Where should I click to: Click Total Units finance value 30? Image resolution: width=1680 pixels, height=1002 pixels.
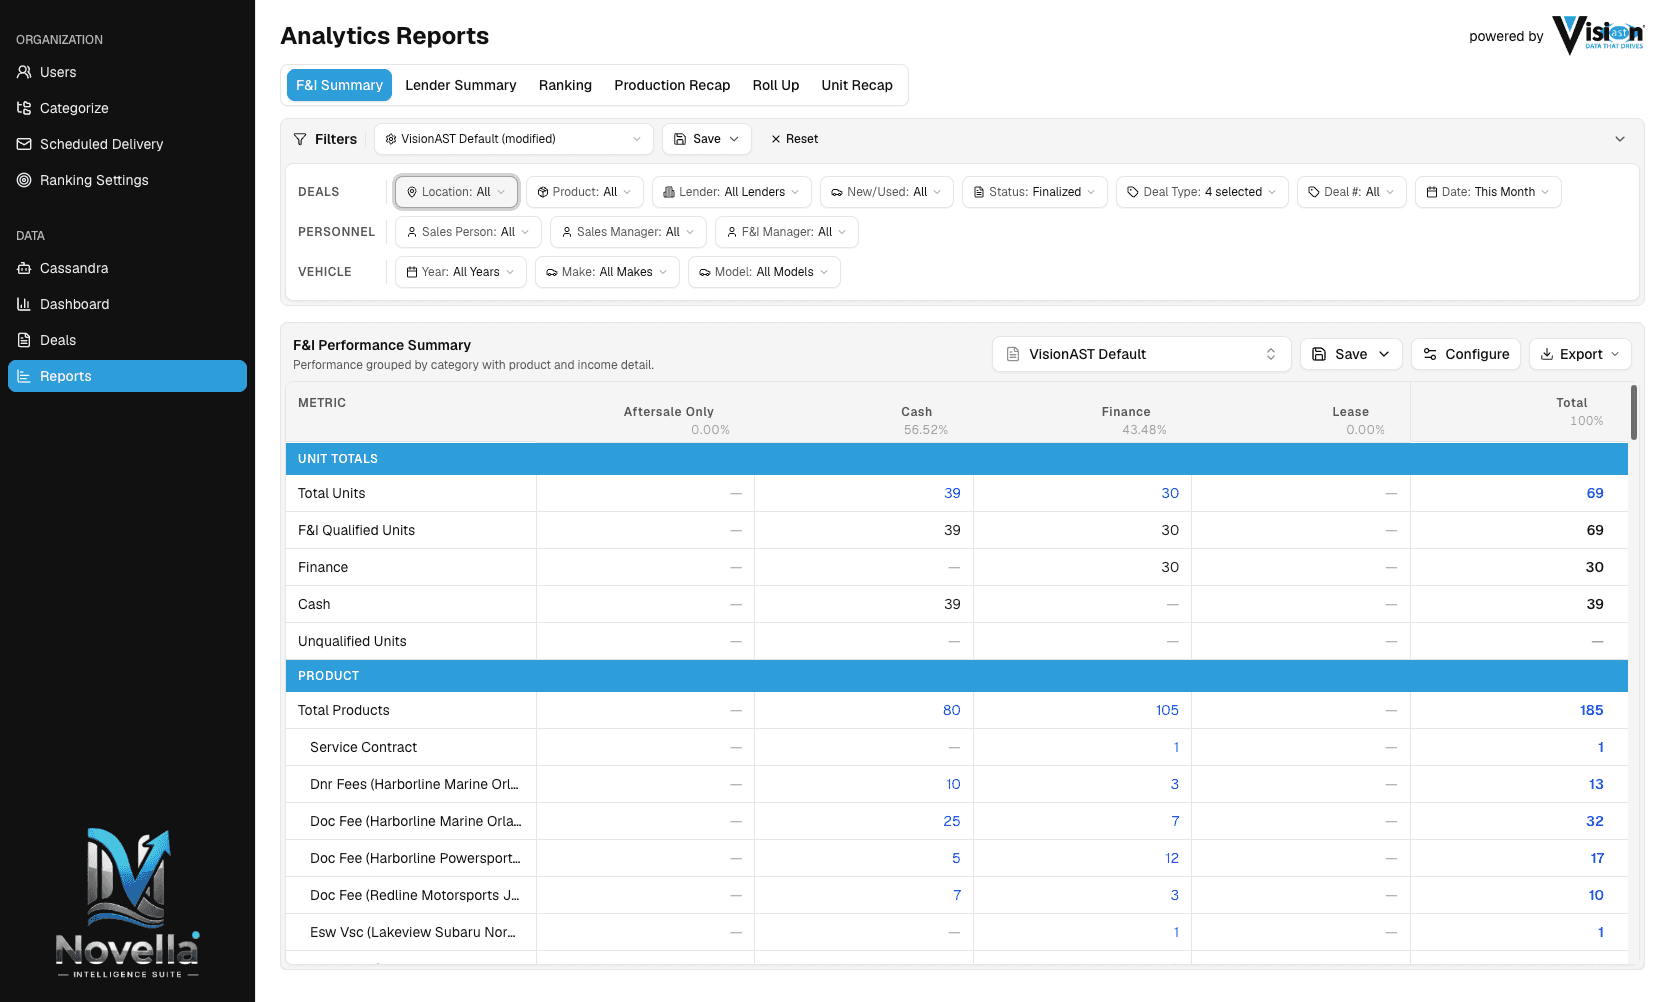[1170, 493]
